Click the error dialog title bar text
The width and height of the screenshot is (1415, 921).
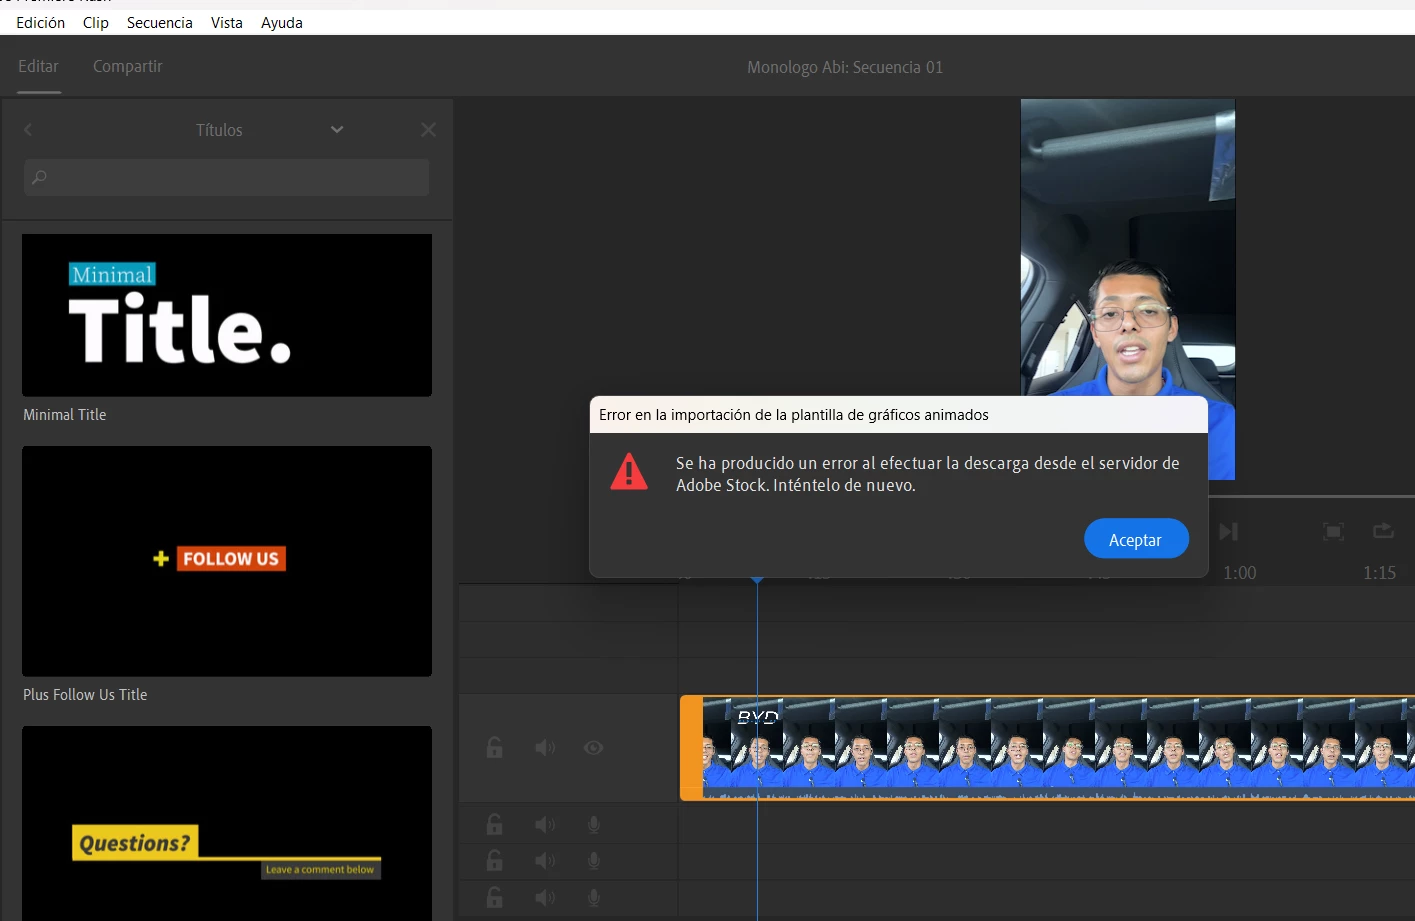point(794,415)
